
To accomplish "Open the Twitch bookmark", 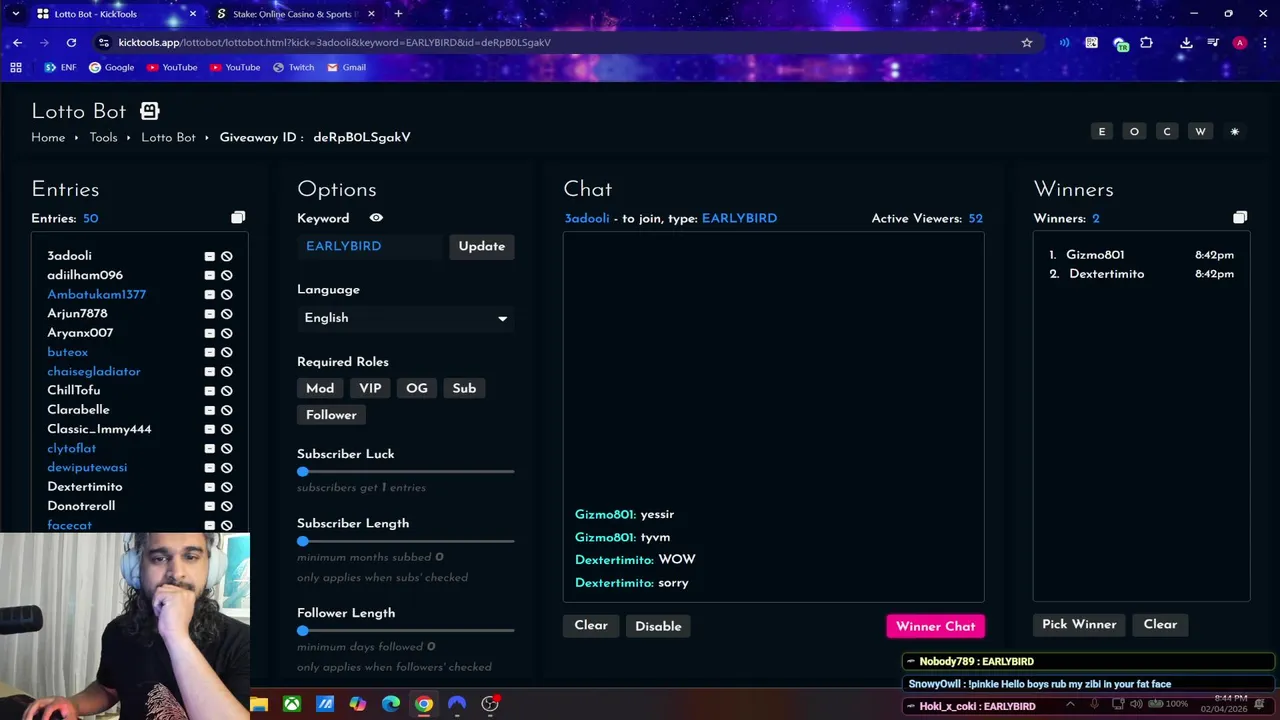I will pyautogui.click(x=294, y=67).
